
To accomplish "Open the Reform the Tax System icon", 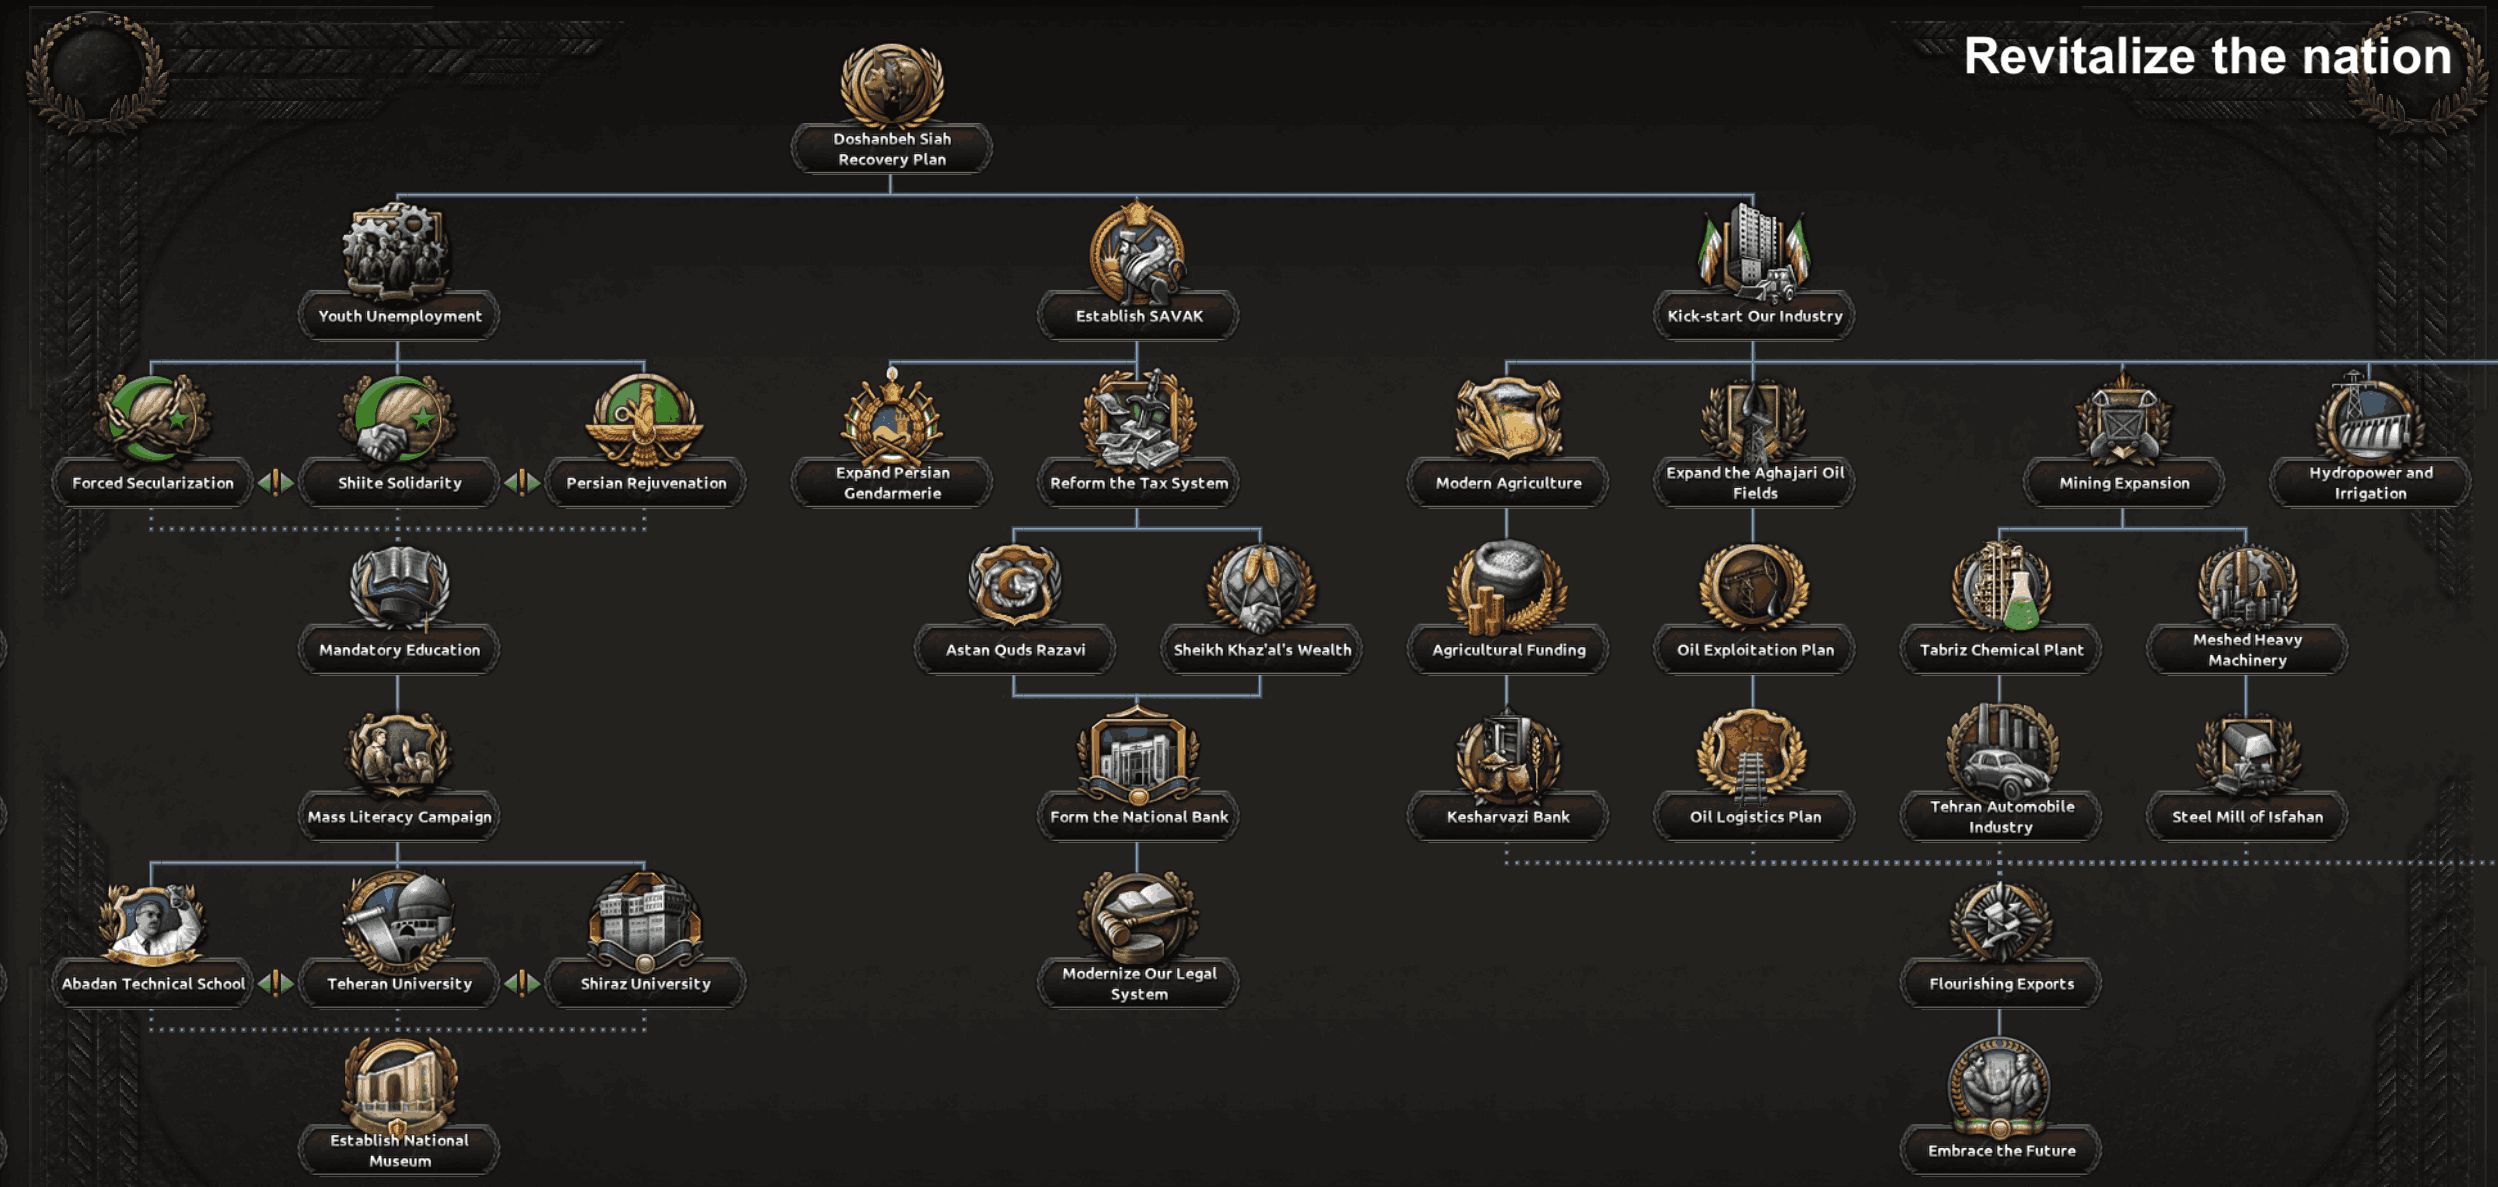I will (1138, 419).
